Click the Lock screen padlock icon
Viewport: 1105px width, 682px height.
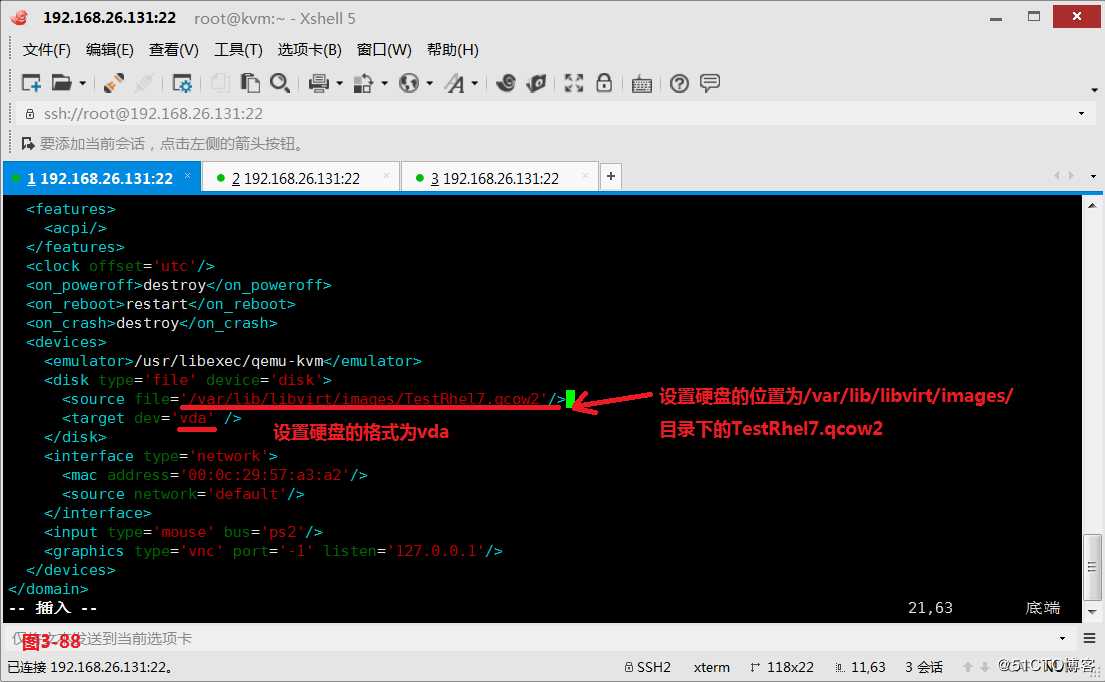pyautogui.click(x=604, y=83)
